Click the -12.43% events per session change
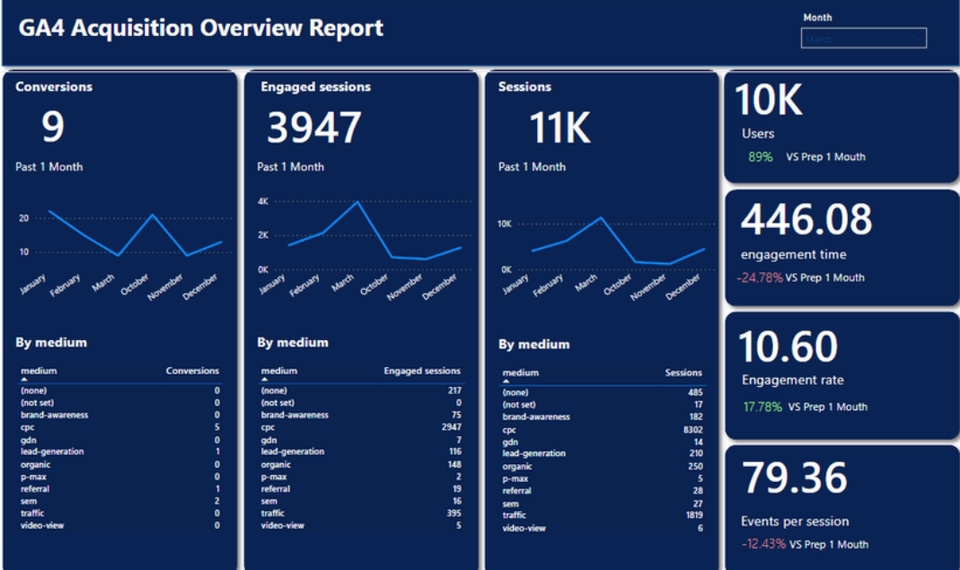 coord(763,544)
